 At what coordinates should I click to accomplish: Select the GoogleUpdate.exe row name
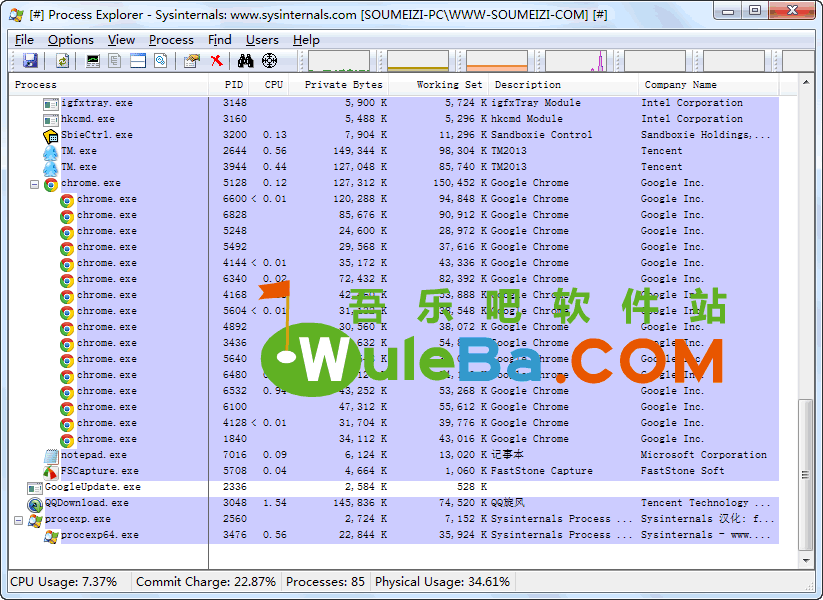click(92, 487)
